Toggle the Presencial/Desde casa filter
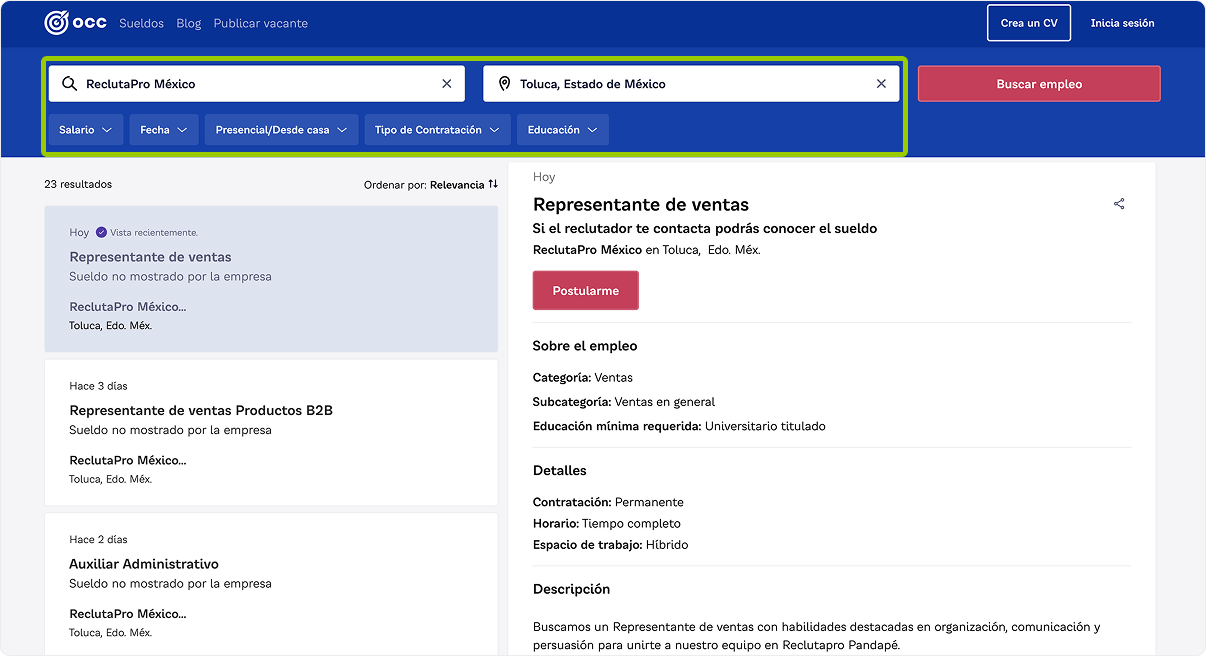This screenshot has width=1206, height=656. coord(281,129)
